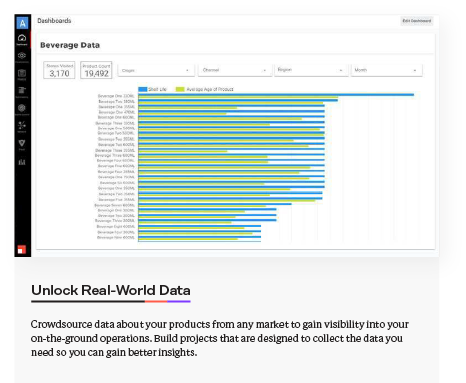
Task: Select the eye icon in the sidebar
Action: [x=22, y=55]
